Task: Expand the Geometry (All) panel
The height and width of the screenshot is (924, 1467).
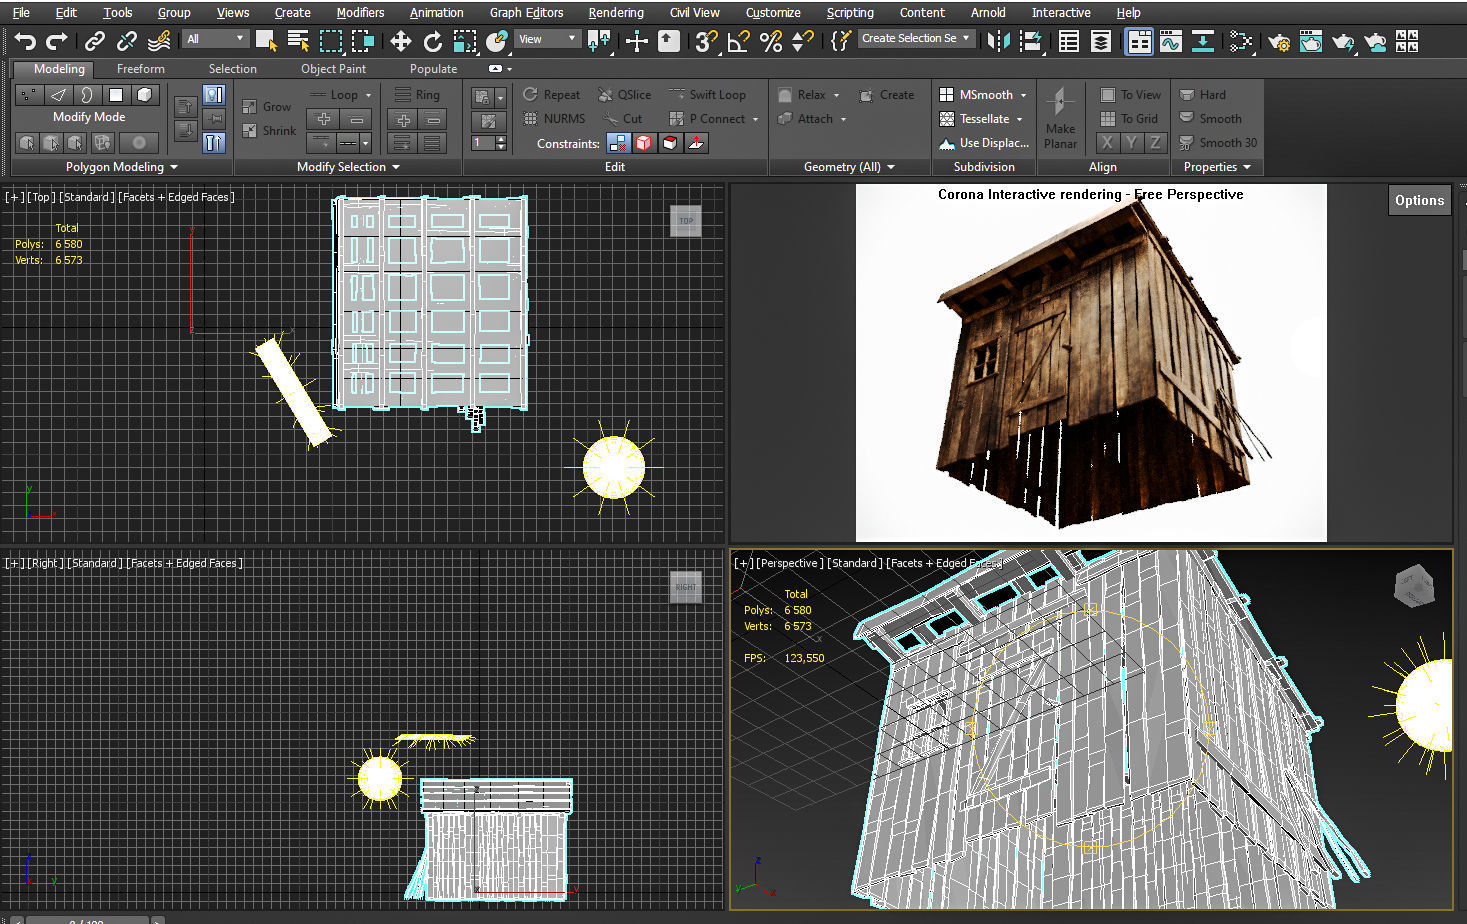Action: pyautogui.click(x=849, y=167)
